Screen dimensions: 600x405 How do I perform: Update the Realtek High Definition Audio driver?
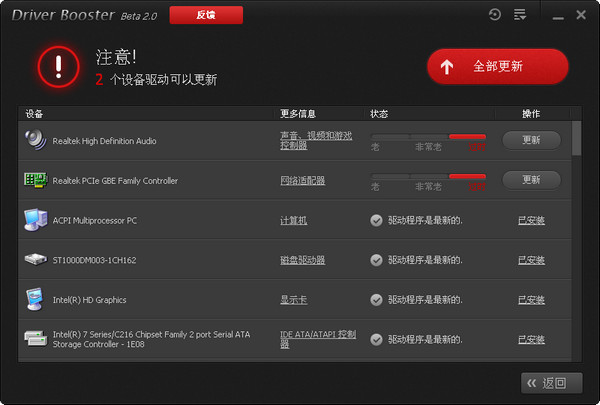pyautogui.click(x=531, y=140)
